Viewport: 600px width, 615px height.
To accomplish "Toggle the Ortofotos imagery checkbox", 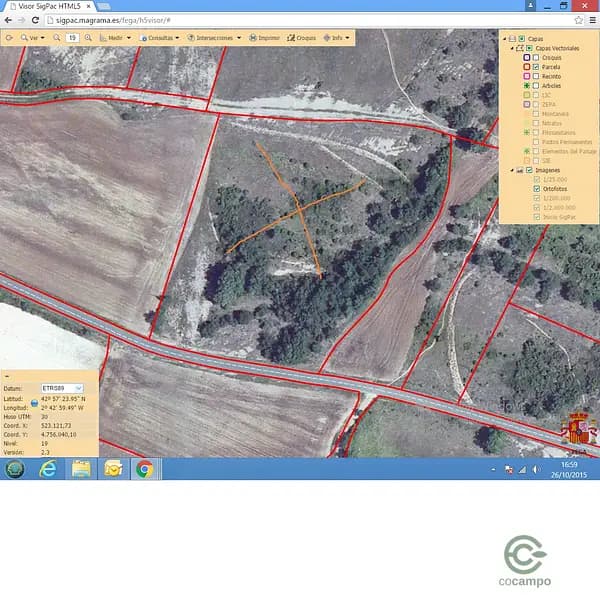I will [x=536, y=189].
